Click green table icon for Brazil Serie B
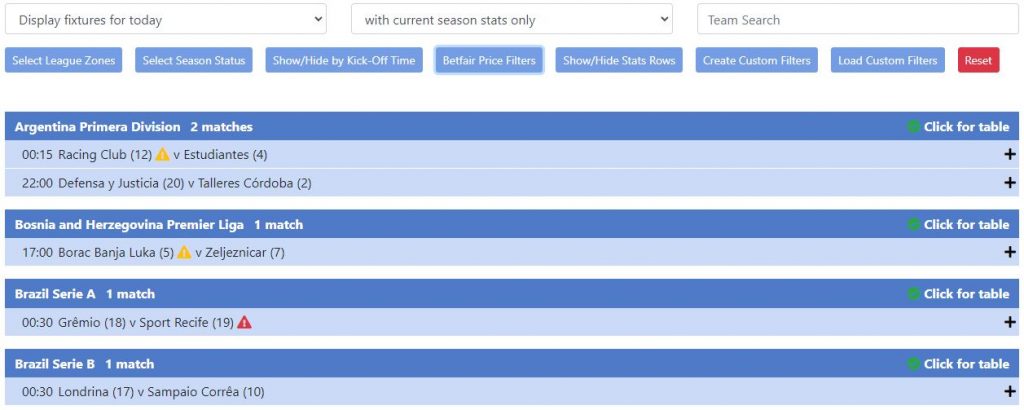Screen dimensions: 1024x410 (x=913, y=364)
